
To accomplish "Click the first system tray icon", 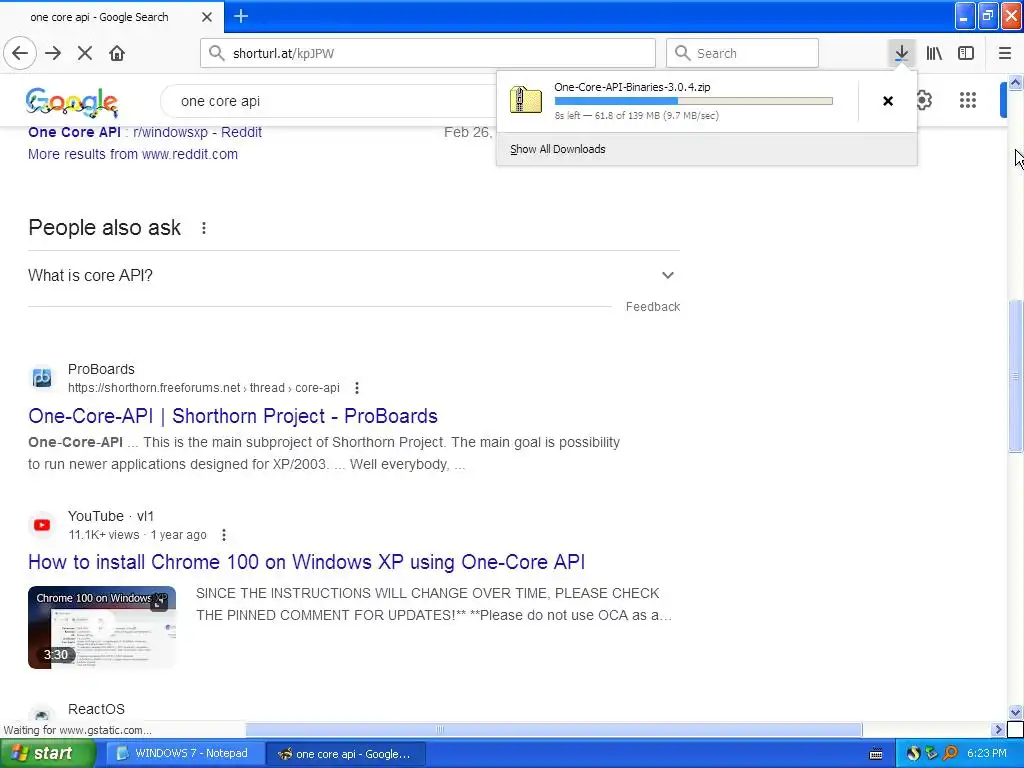I will pos(914,753).
